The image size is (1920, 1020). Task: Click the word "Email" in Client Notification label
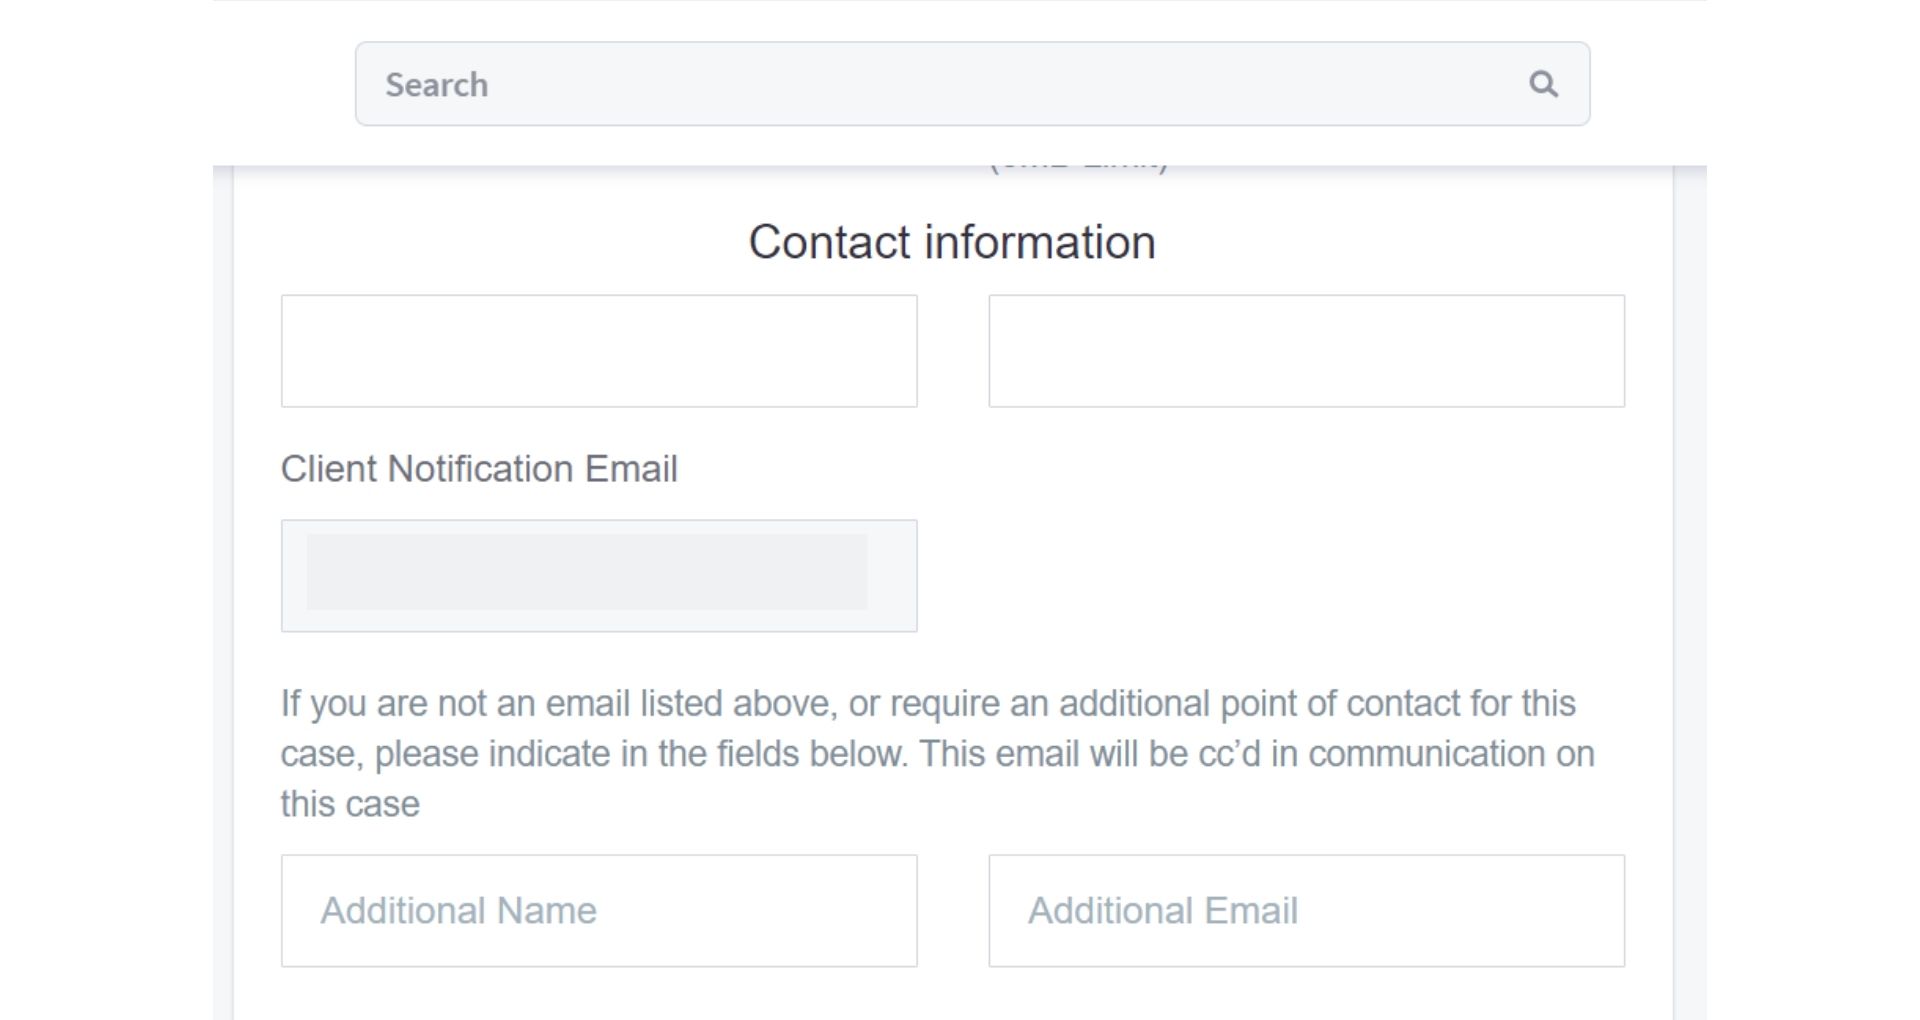(631, 469)
